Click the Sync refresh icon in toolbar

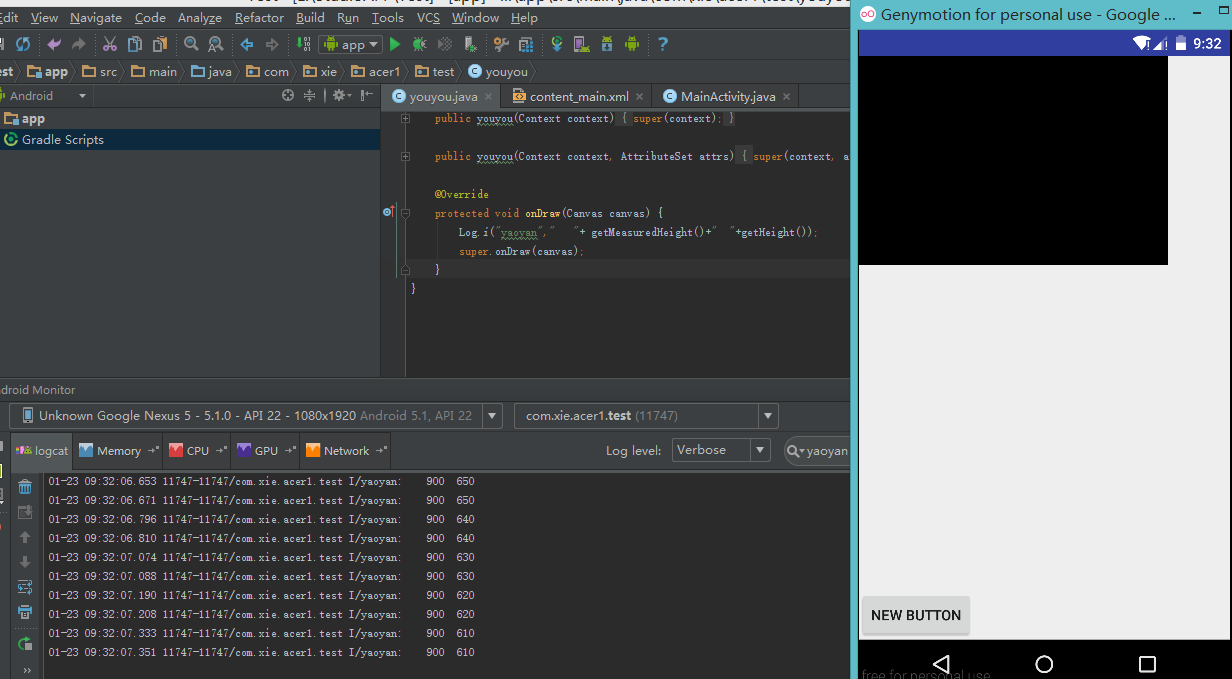click(x=22, y=44)
